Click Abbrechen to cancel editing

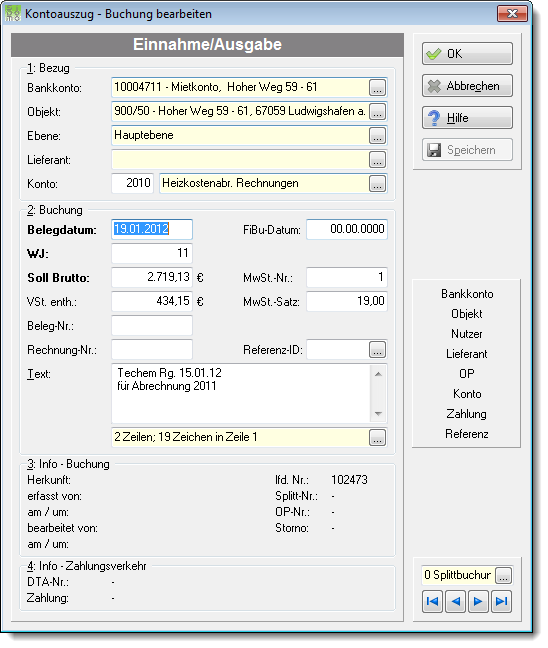467,86
